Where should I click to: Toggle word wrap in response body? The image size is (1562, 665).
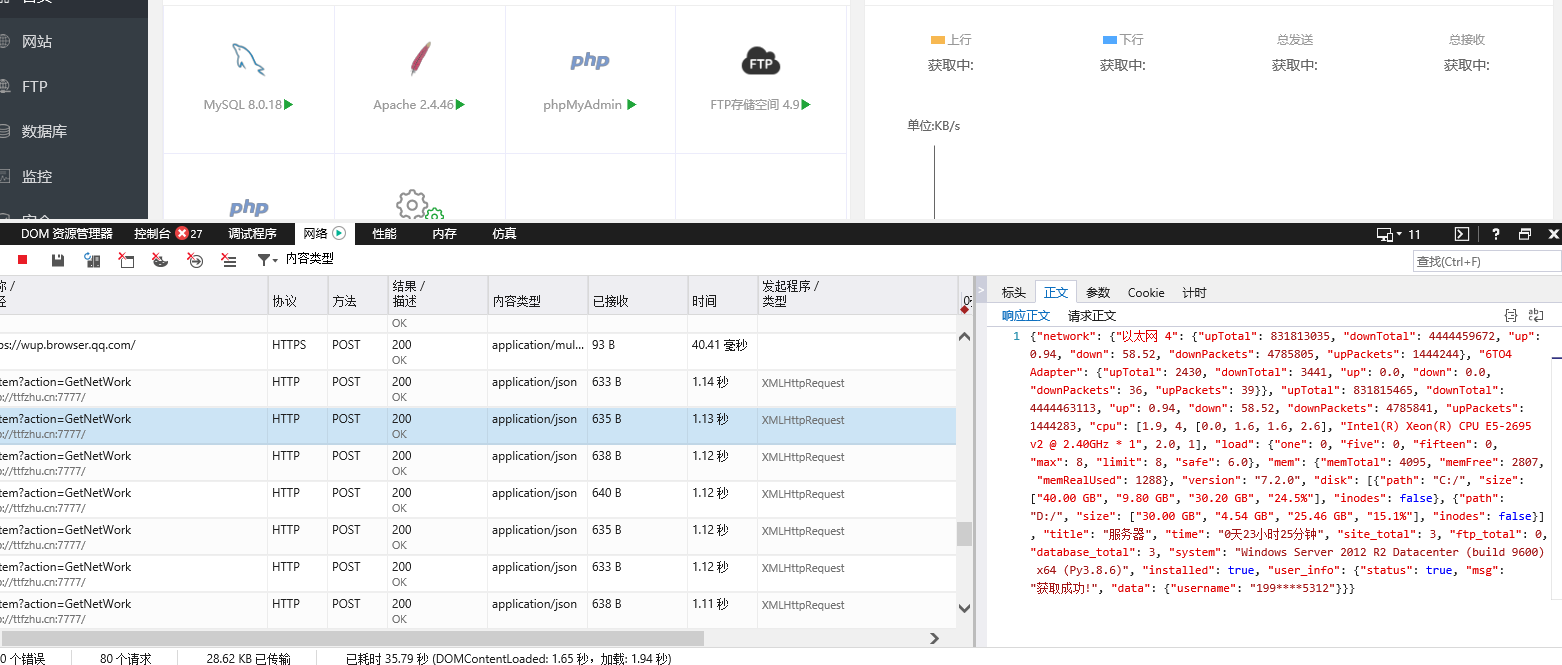pos(1536,315)
